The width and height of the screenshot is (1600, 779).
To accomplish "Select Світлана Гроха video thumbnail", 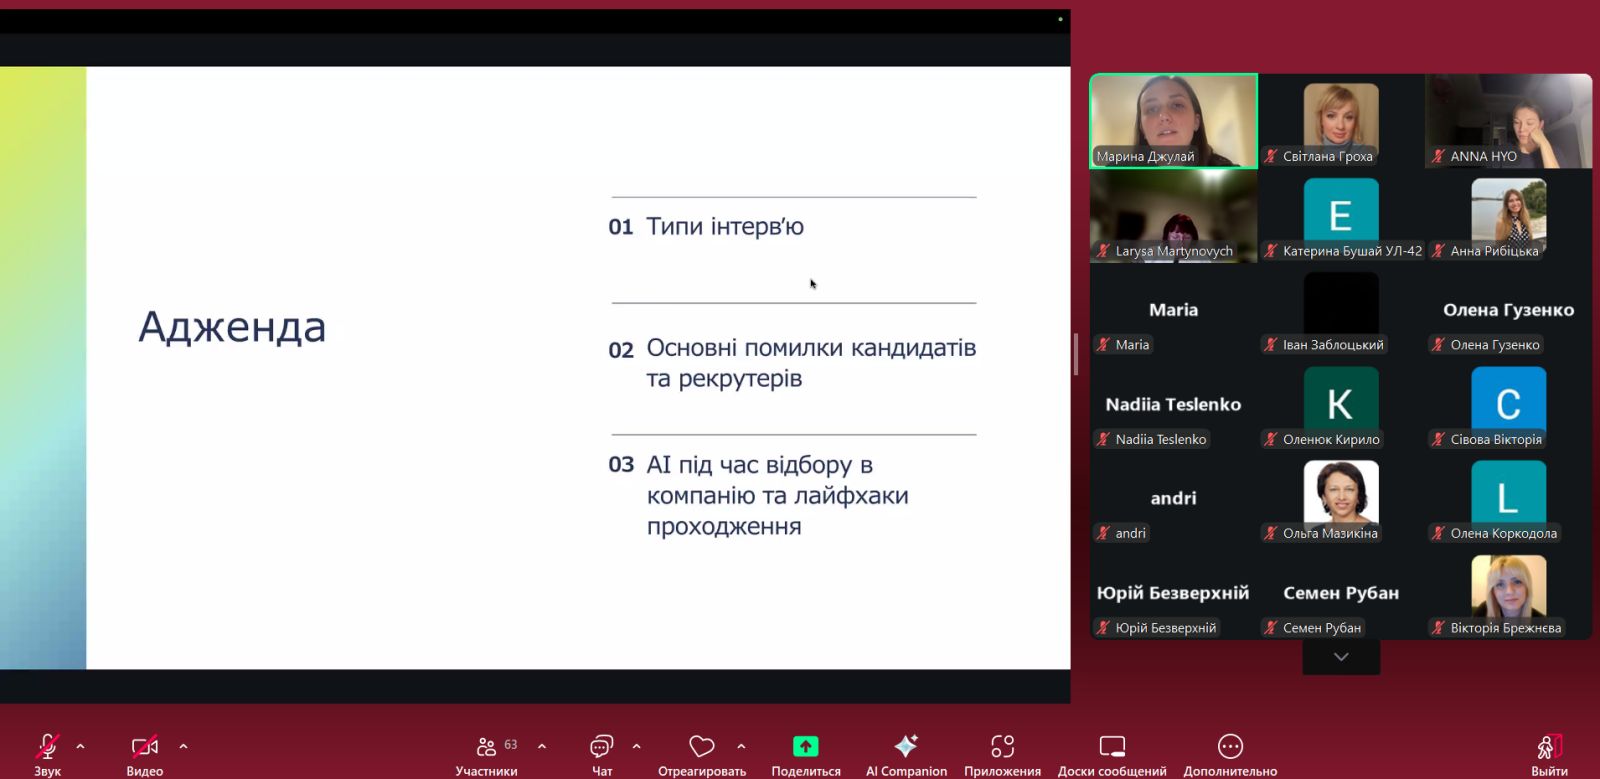I will (x=1341, y=120).
